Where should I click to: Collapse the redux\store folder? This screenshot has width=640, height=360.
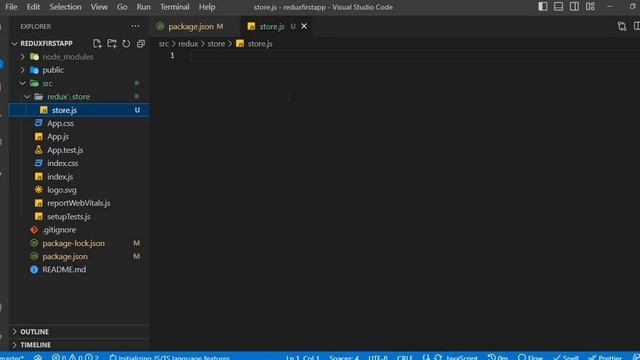pos(27,97)
